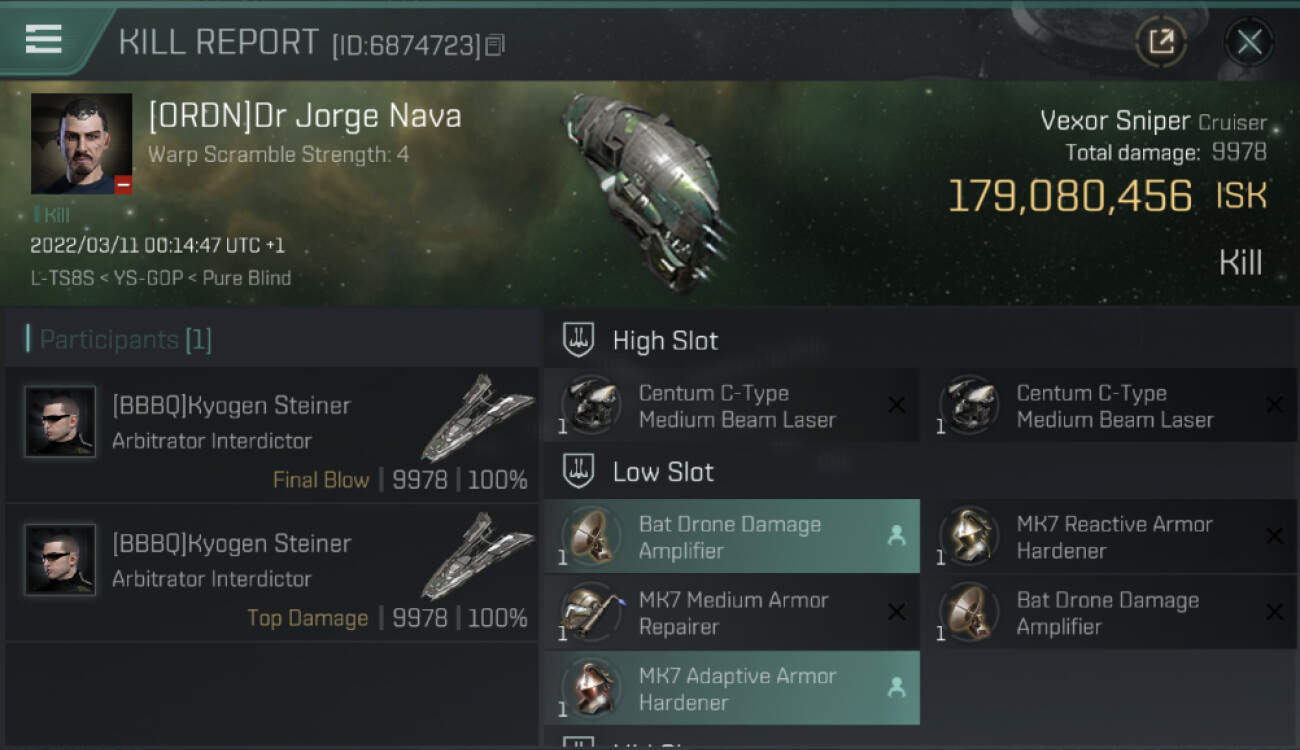Select the highlighted Bat Drone Damage Amplifier

(x=731, y=536)
